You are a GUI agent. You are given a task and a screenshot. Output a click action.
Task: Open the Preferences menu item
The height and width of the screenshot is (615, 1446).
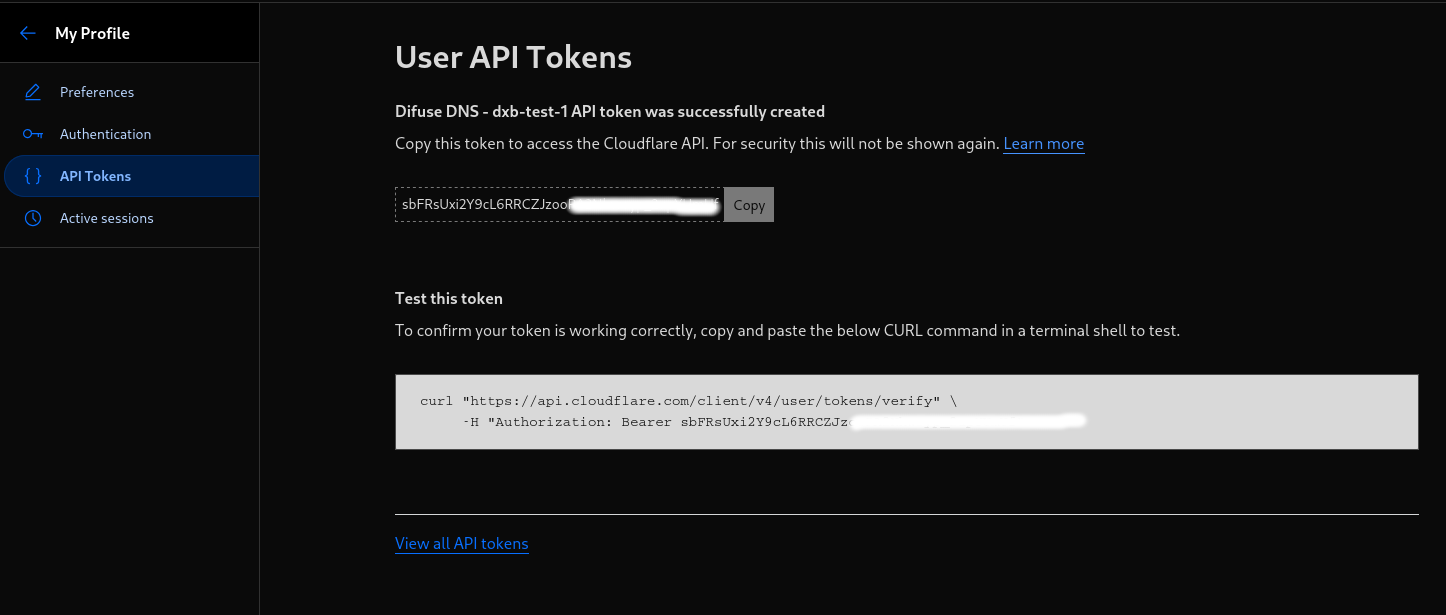[130, 92]
